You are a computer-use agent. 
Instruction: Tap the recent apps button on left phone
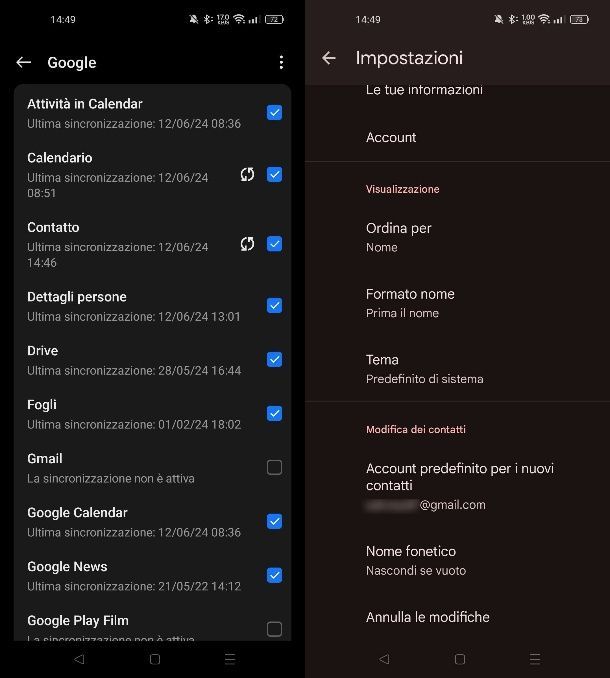point(230,659)
